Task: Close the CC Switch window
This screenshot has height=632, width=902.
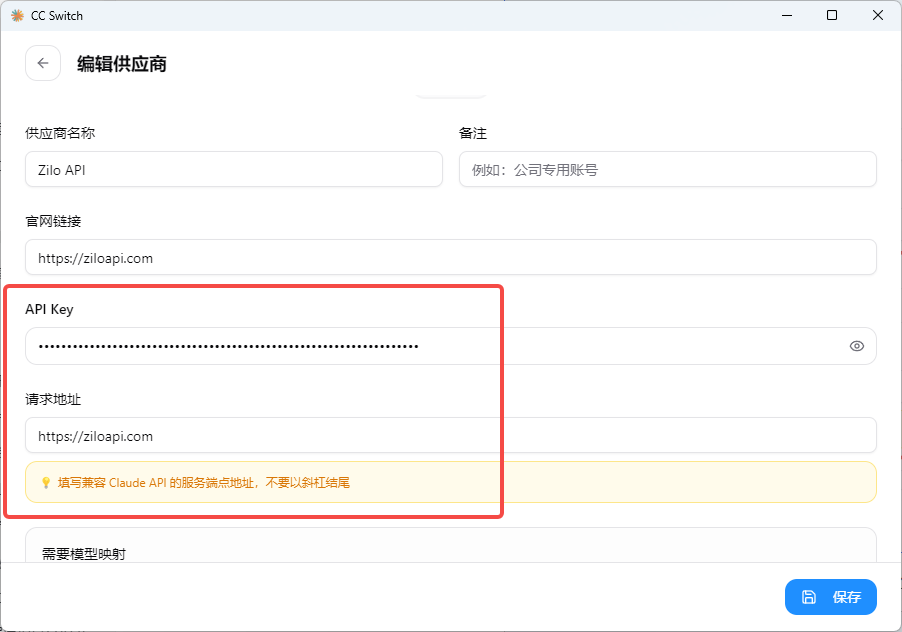Action: [x=878, y=16]
